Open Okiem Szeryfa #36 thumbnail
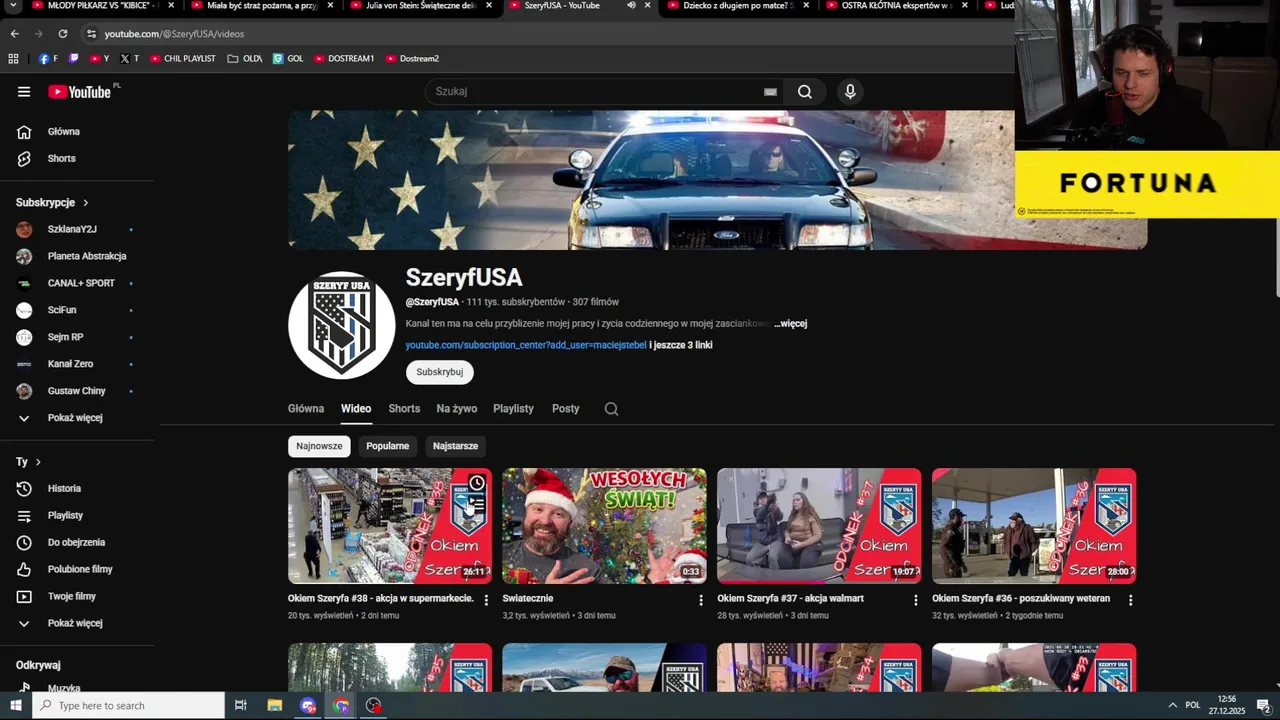The height and width of the screenshot is (720, 1280). click(x=1034, y=526)
